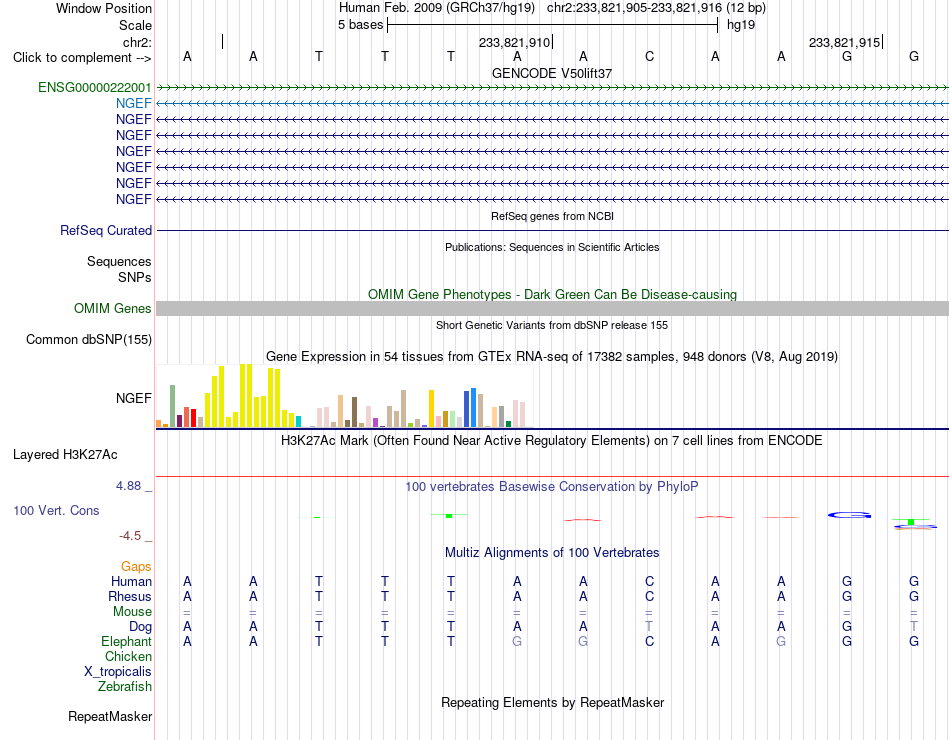Click the Gaps row label
The image size is (950, 740).
point(136,566)
